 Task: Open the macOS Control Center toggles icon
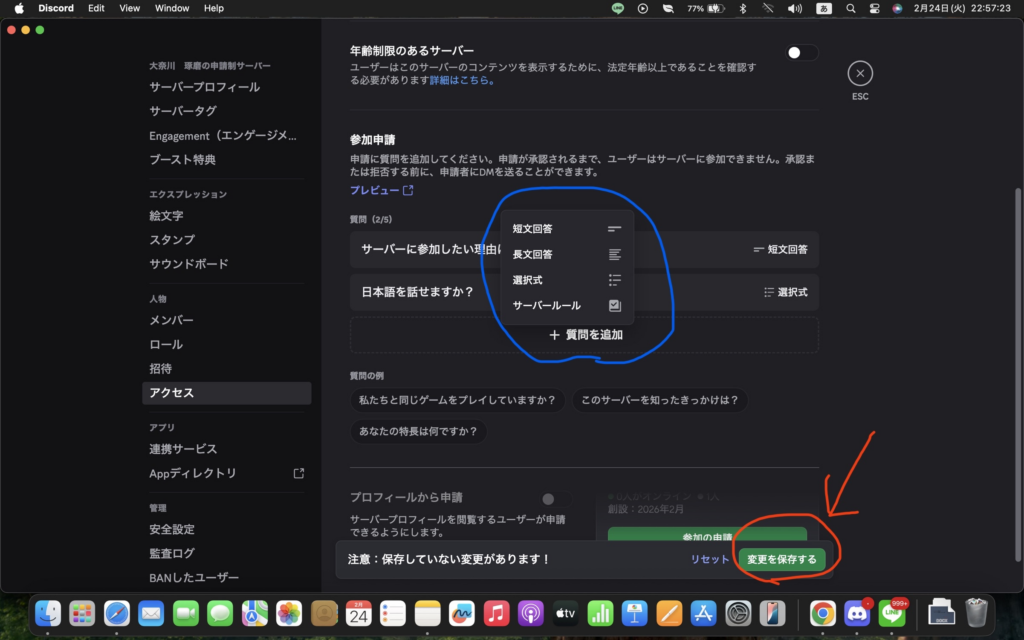coord(873,8)
